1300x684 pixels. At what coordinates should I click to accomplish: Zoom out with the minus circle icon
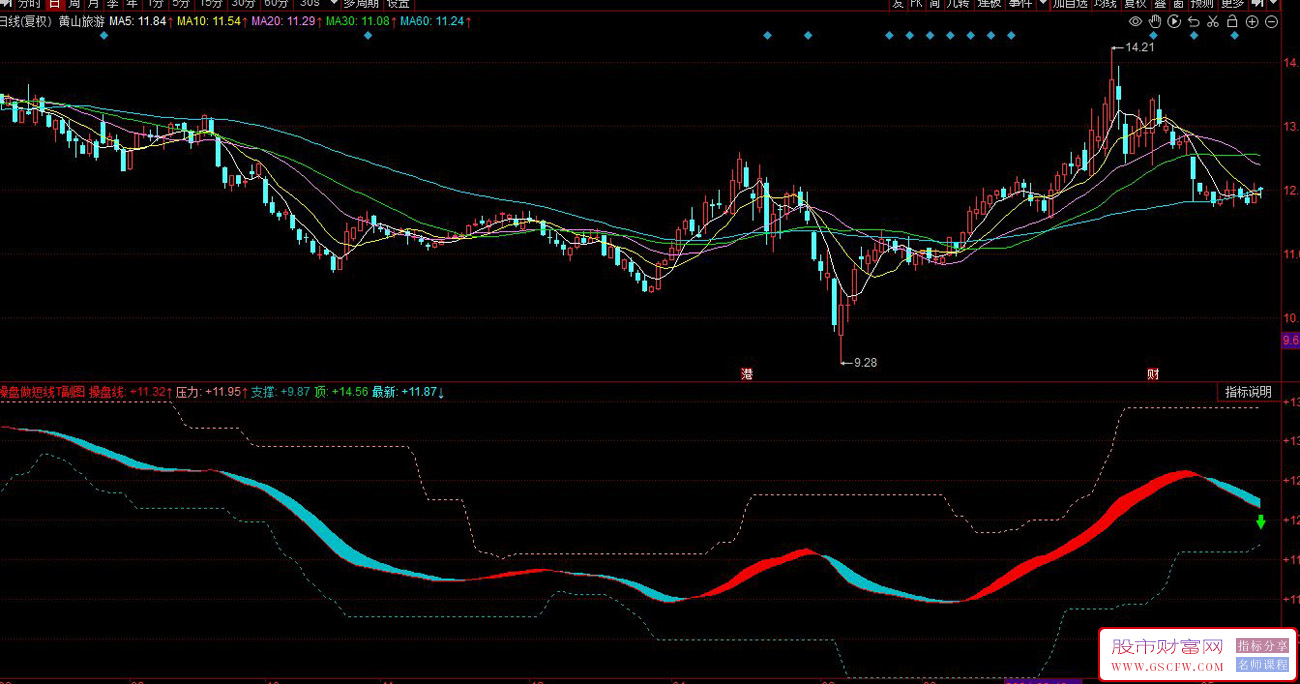pos(1272,21)
